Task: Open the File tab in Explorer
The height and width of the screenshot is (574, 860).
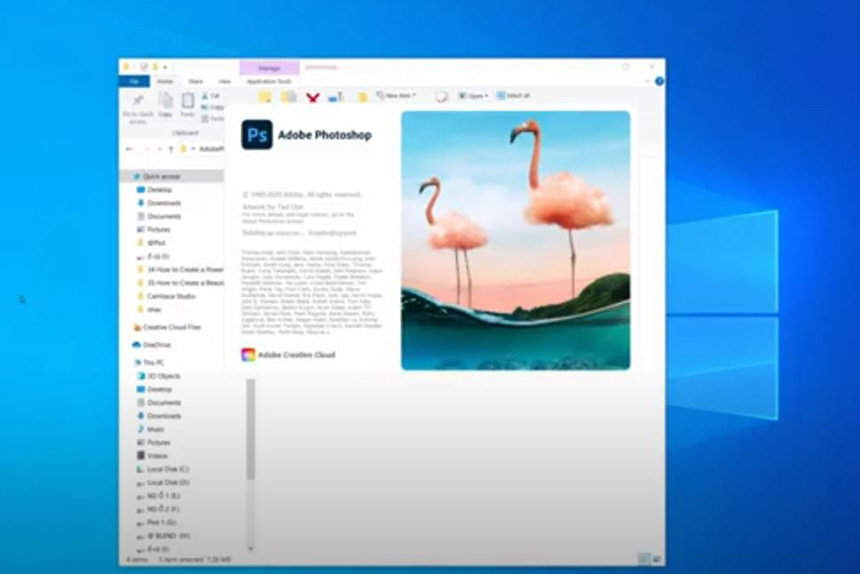Action: pos(134,81)
